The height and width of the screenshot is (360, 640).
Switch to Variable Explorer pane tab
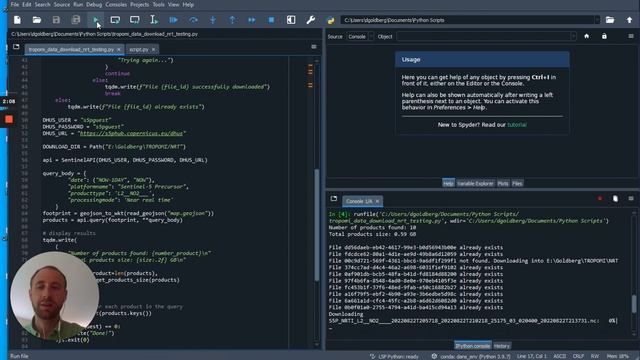(x=475, y=184)
